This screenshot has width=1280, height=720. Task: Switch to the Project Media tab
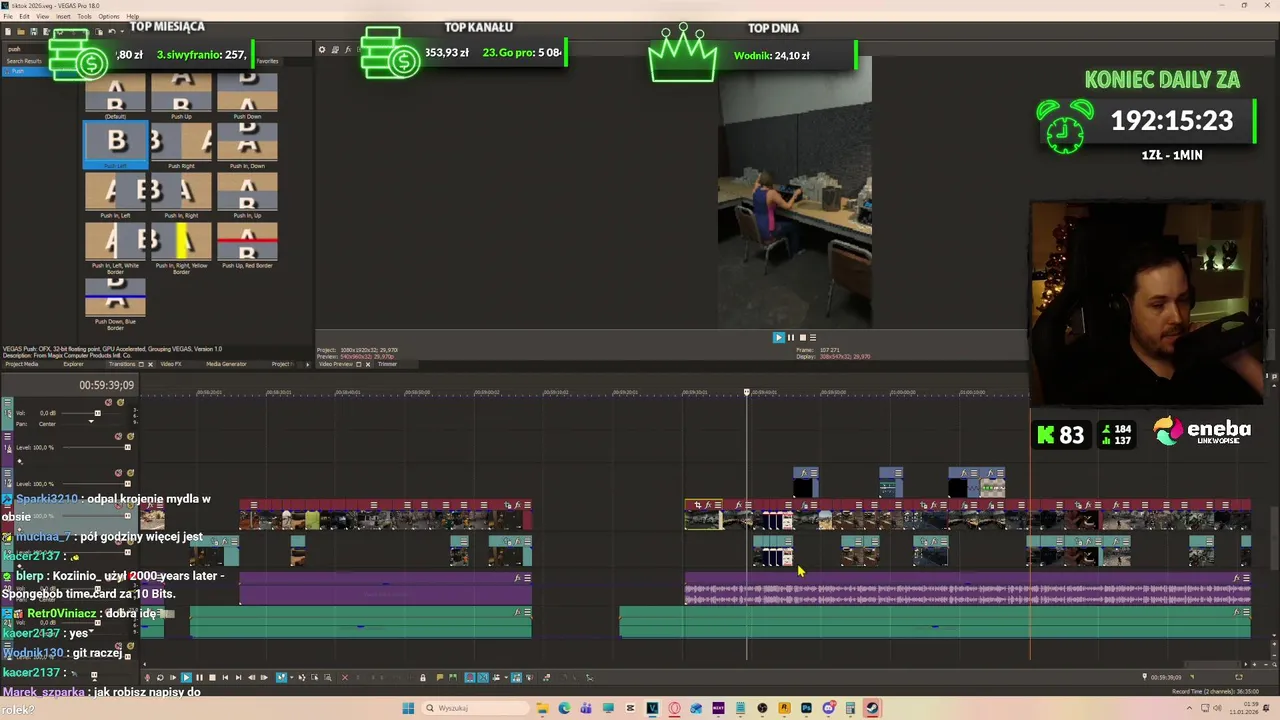pos(22,364)
